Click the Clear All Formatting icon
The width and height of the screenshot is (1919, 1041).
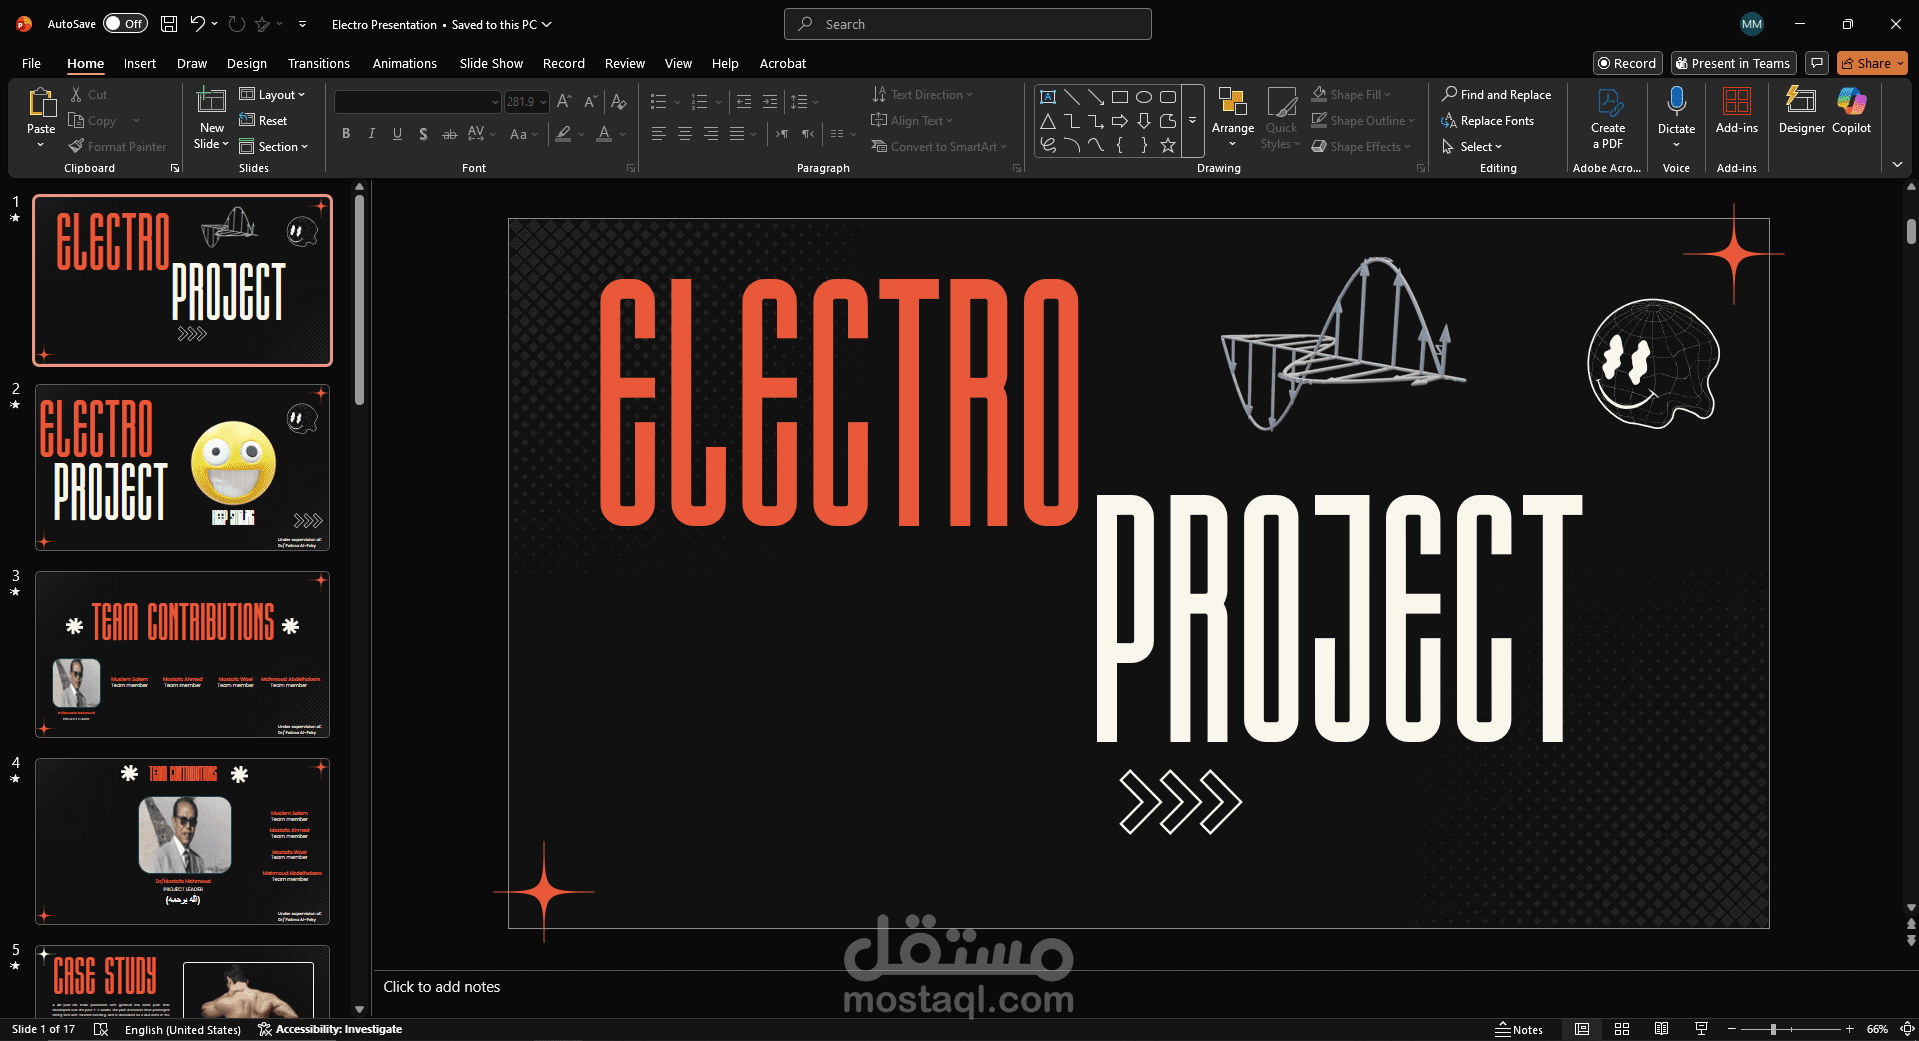(x=618, y=101)
